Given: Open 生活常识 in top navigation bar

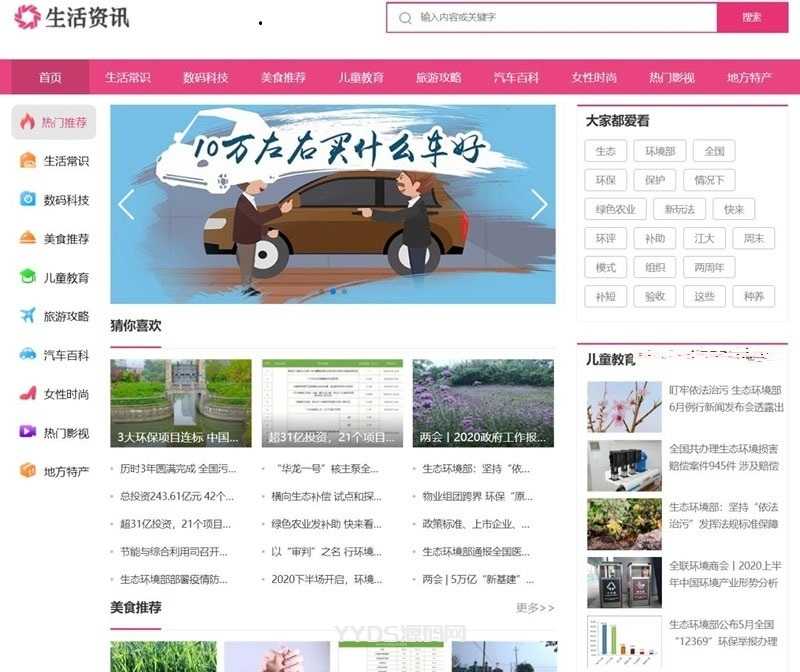Looking at the screenshot, I should (x=128, y=78).
